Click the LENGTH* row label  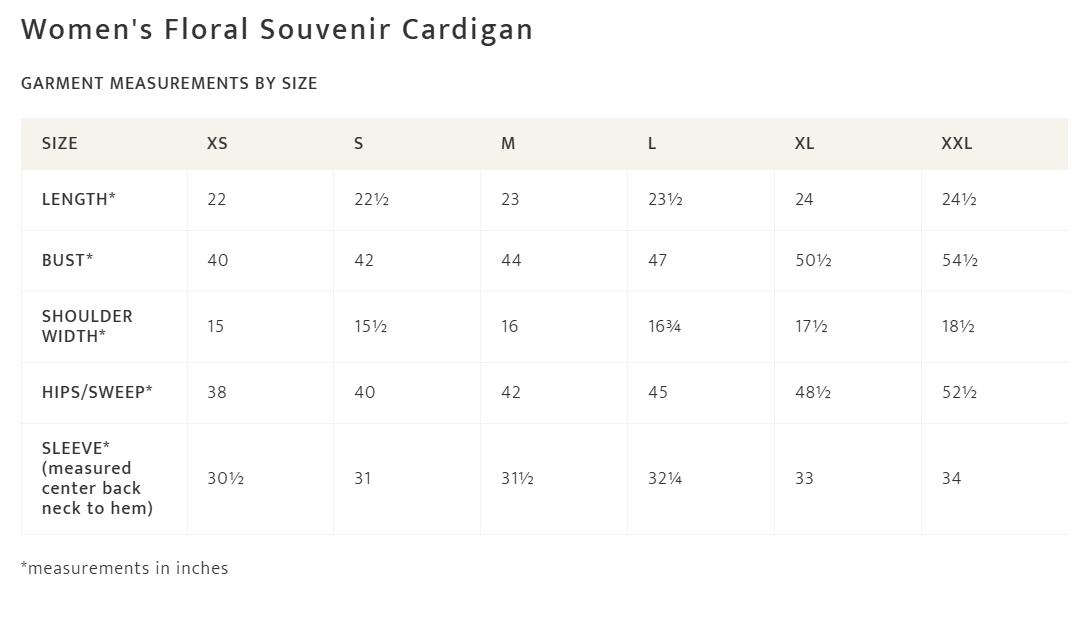point(79,200)
